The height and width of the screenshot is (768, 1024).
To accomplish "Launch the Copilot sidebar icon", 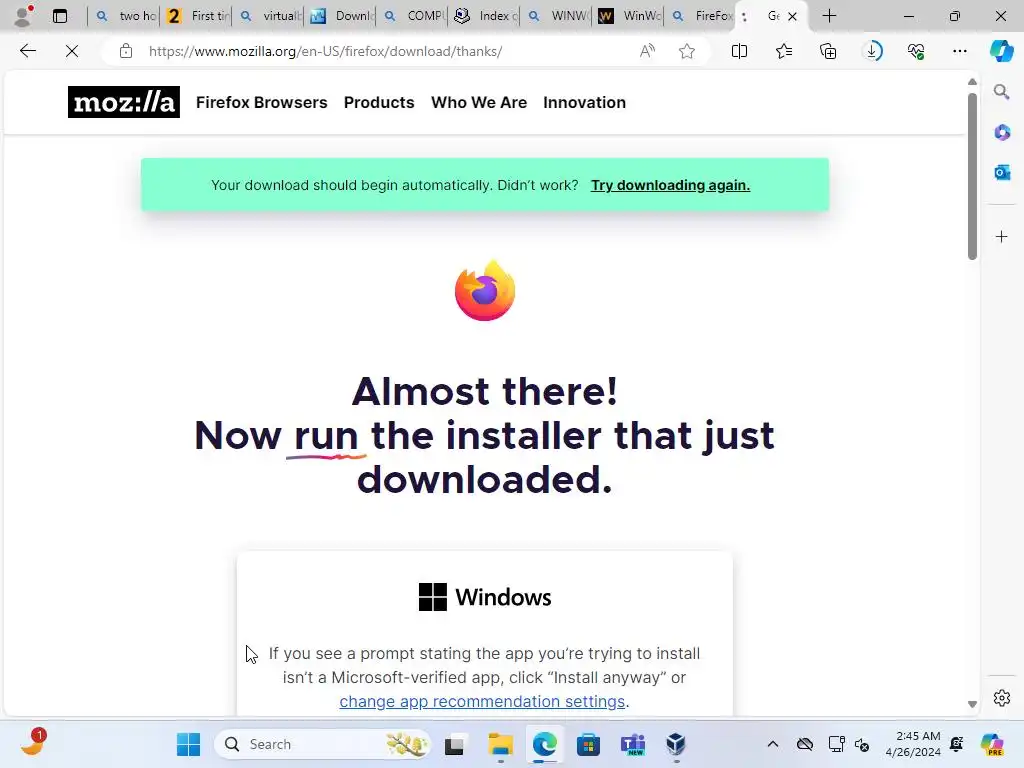I will pos(1001,51).
